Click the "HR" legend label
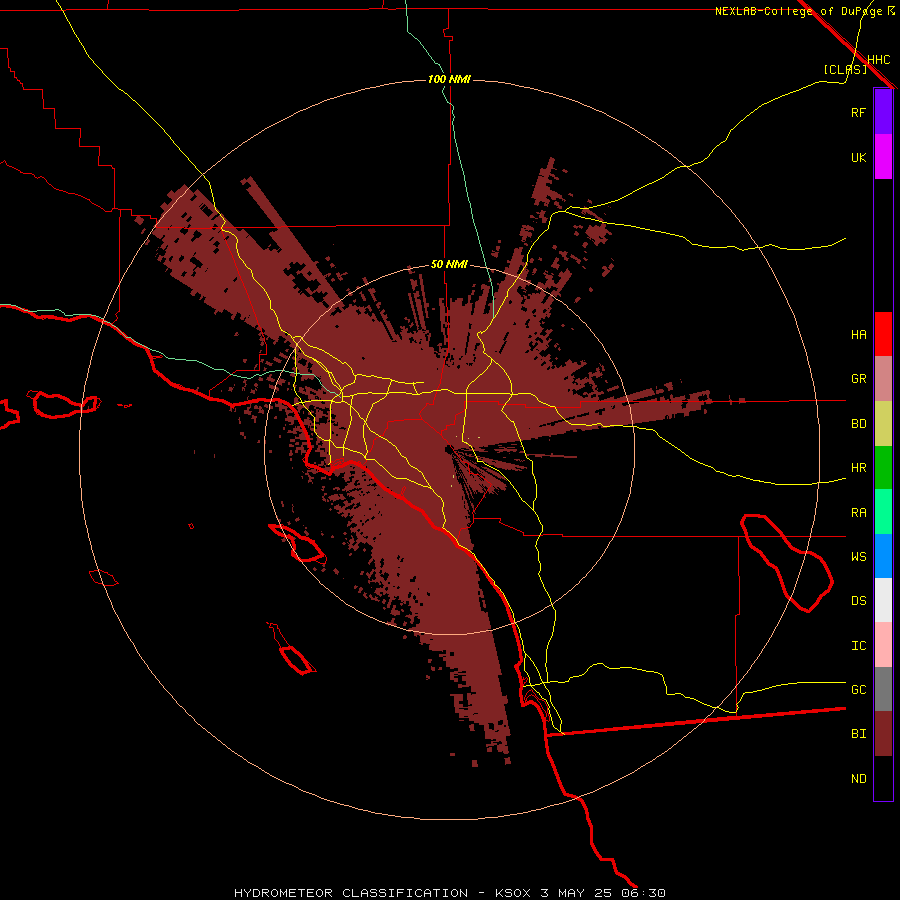 (x=858, y=468)
